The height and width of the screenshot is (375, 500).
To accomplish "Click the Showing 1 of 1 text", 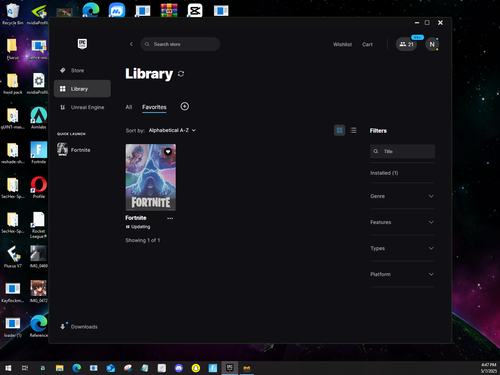I will [x=143, y=240].
